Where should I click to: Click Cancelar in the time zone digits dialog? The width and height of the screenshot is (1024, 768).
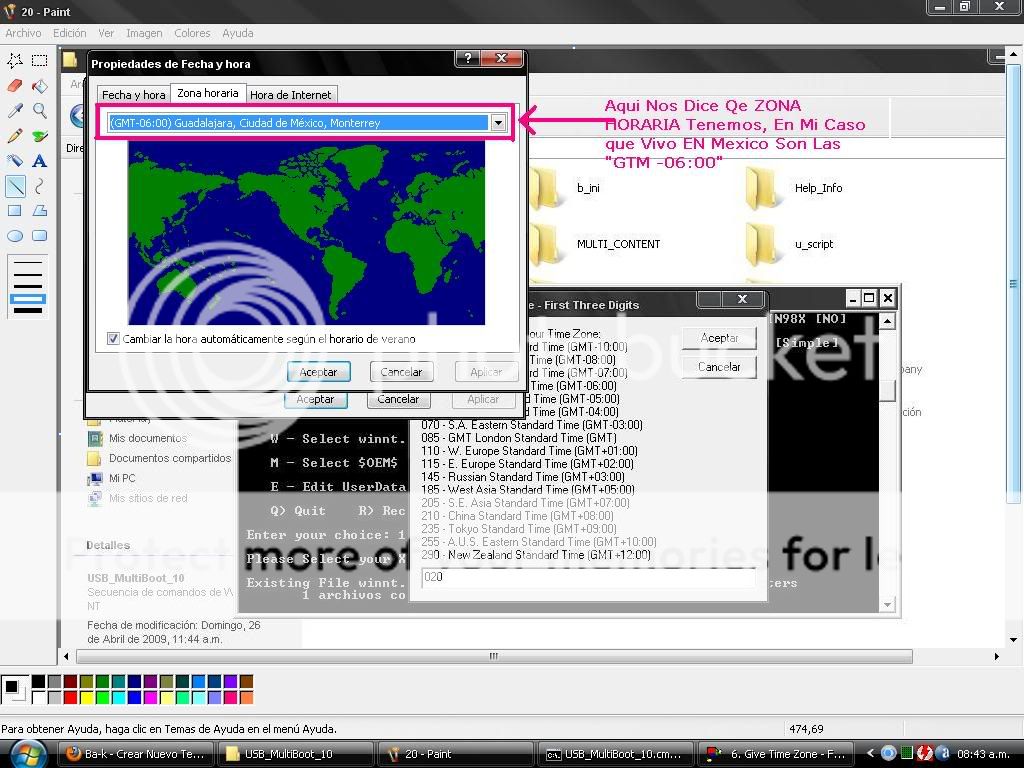(x=719, y=367)
